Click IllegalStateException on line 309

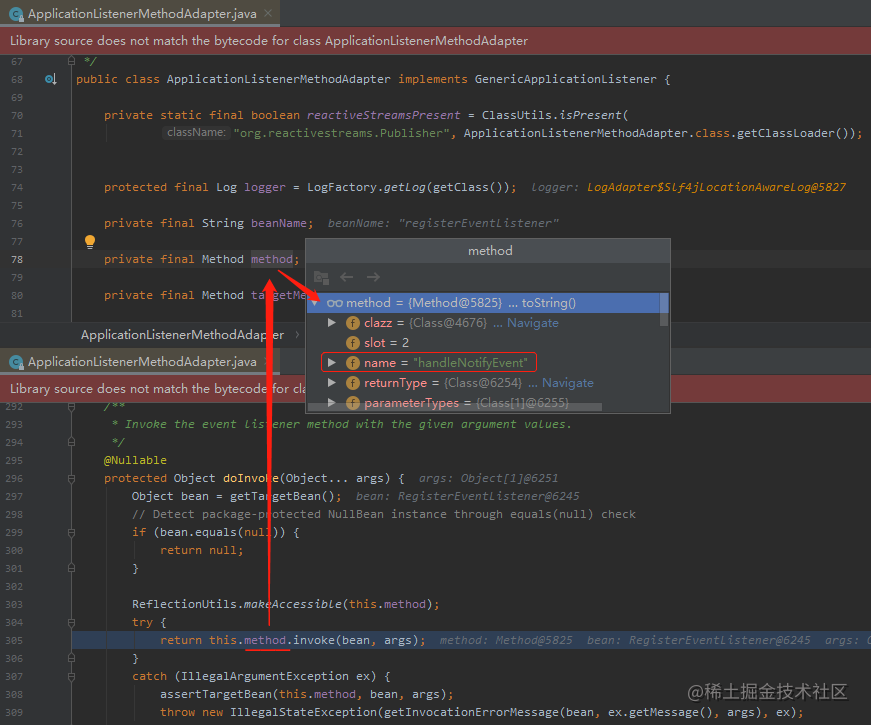(303, 712)
